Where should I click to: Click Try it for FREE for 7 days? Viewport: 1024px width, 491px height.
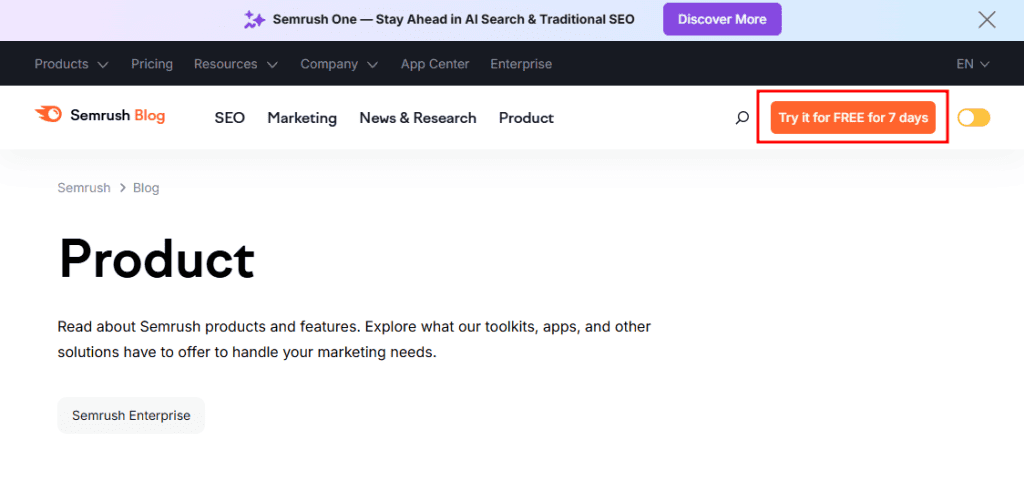tap(853, 118)
